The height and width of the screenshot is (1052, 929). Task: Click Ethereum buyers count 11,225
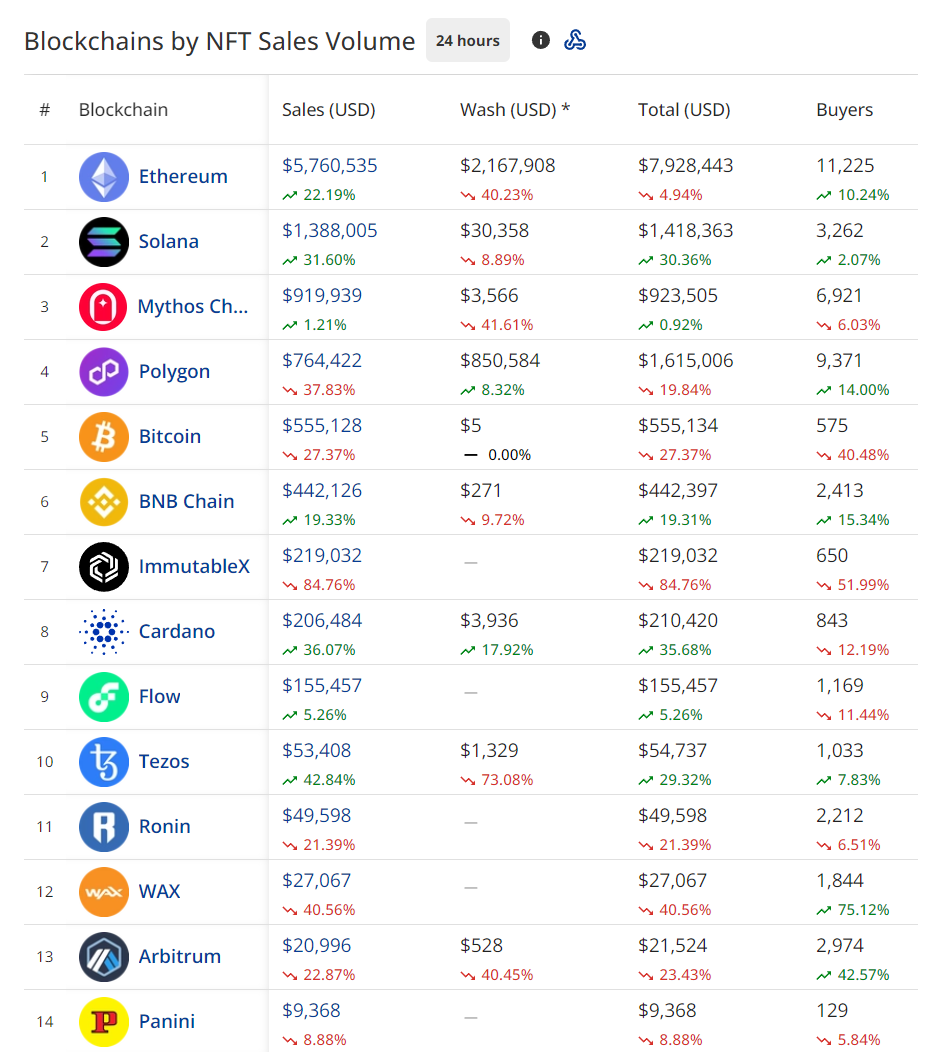pos(845,166)
